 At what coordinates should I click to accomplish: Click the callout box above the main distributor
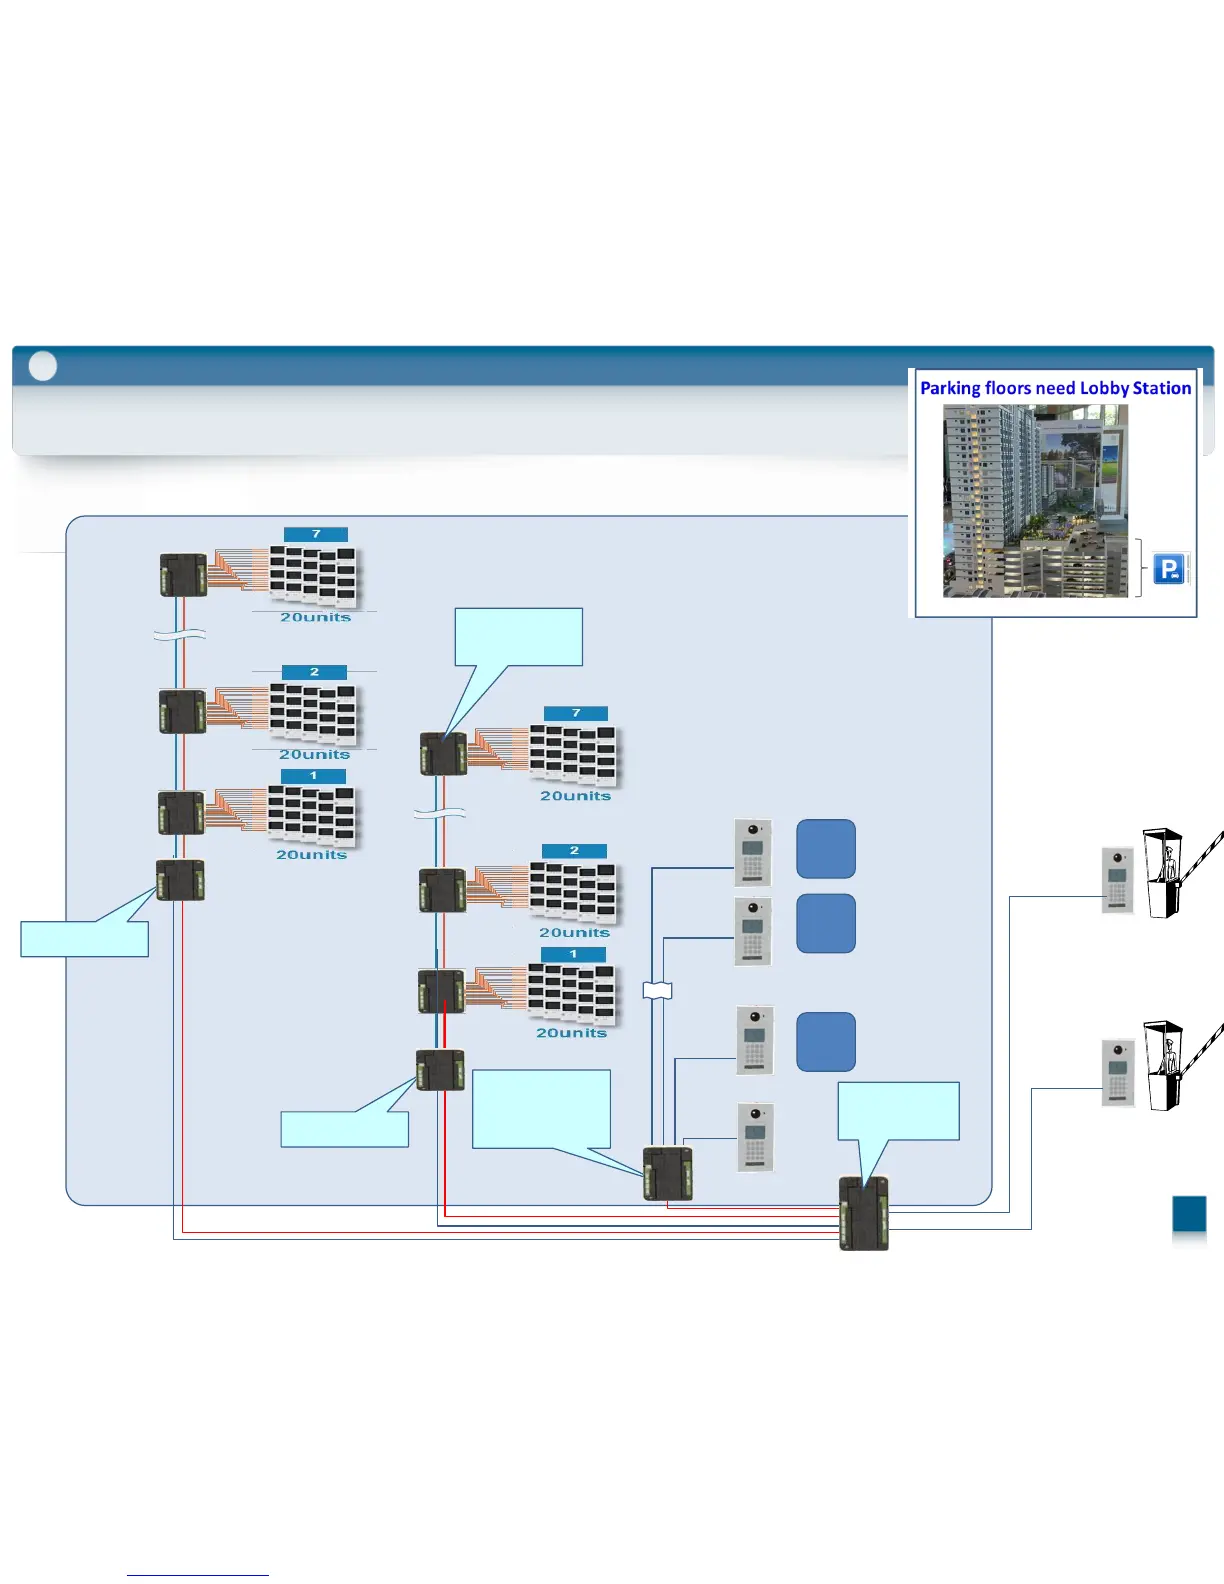pyautogui.click(x=899, y=1111)
